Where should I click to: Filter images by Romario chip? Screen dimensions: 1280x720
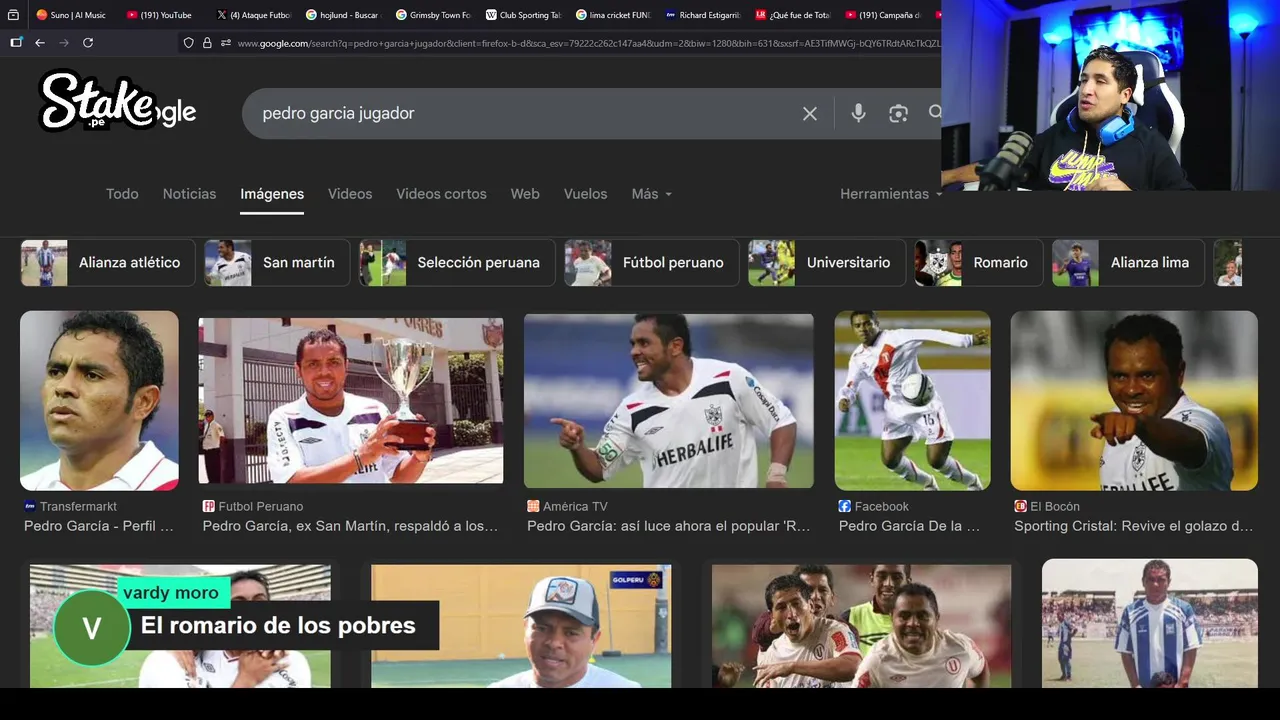click(979, 263)
